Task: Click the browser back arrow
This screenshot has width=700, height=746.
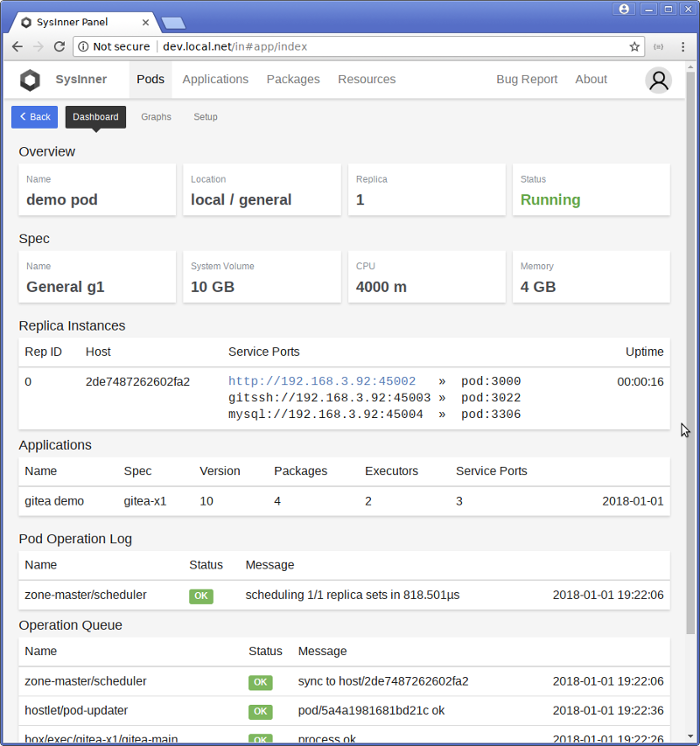Action: point(17,47)
